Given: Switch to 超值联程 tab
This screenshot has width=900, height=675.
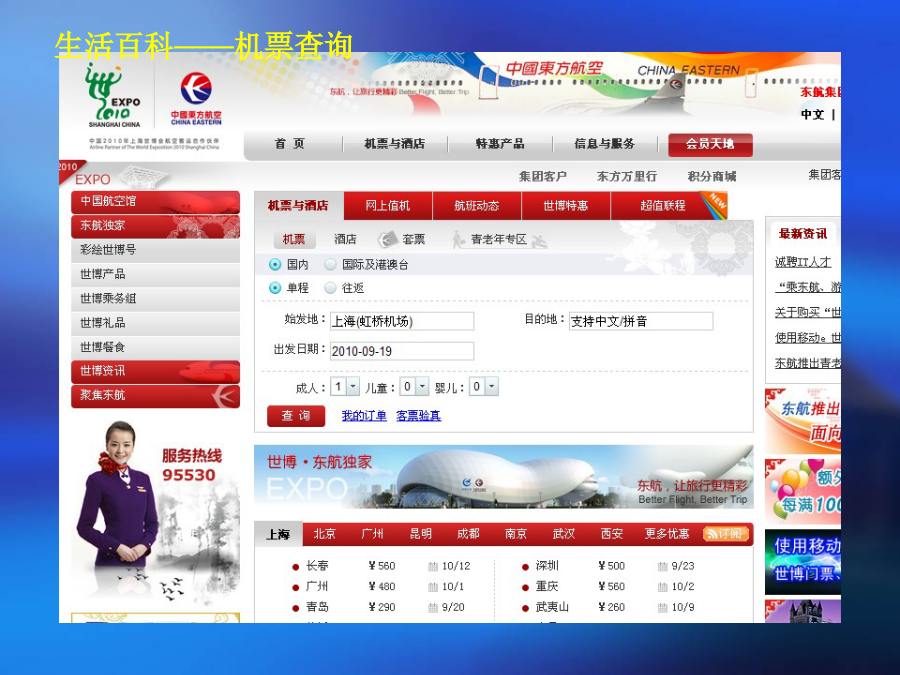Looking at the screenshot, I should (663, 206).
